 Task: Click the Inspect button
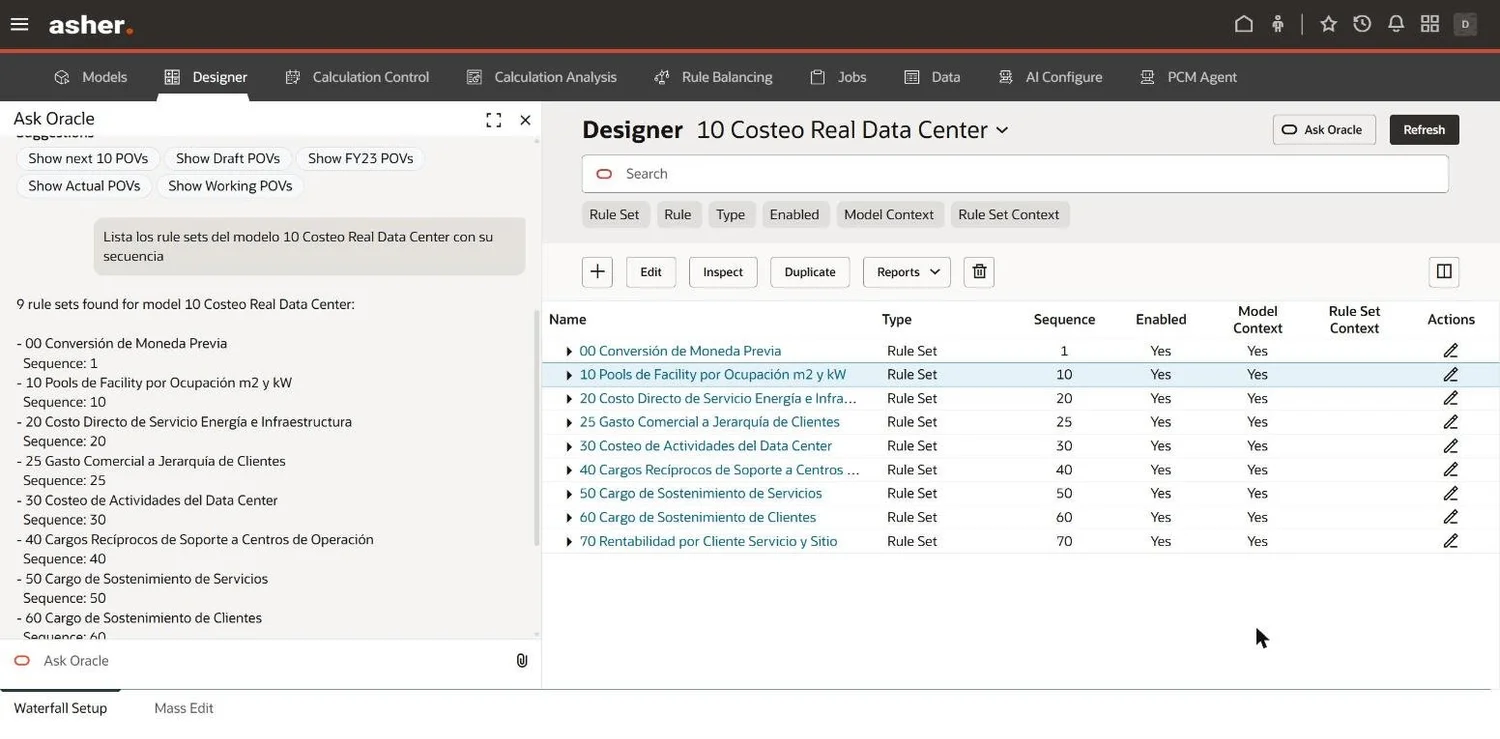pyautogui.click(x=723, y=272)
